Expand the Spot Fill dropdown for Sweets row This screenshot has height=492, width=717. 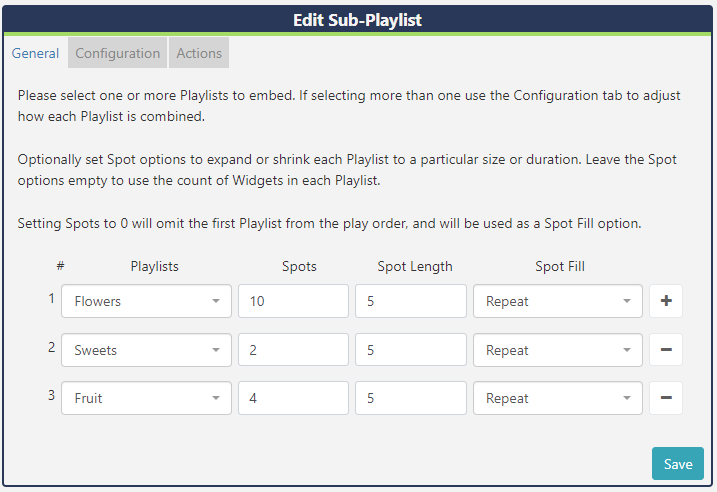pyautogui.click(x=558, y=350)
